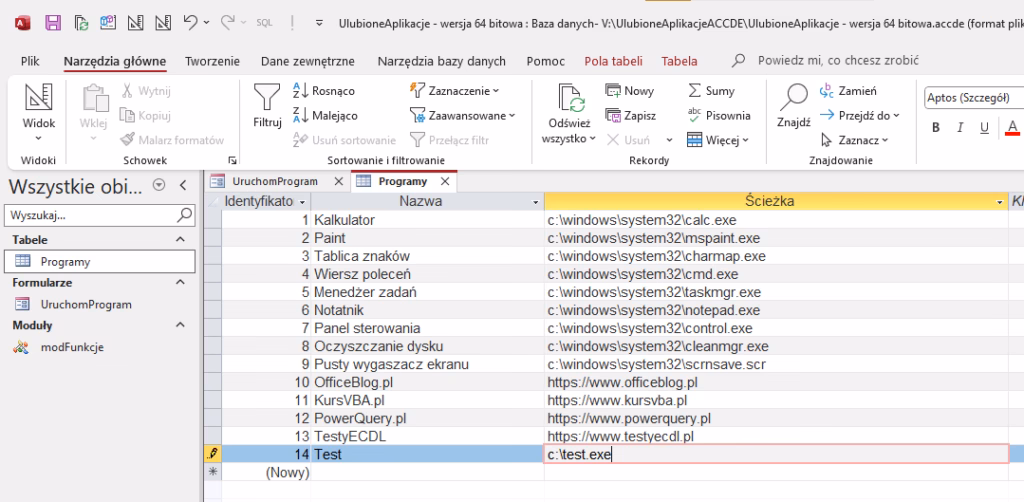Open the Przejdź do dropdown

[x=859, y=116]
